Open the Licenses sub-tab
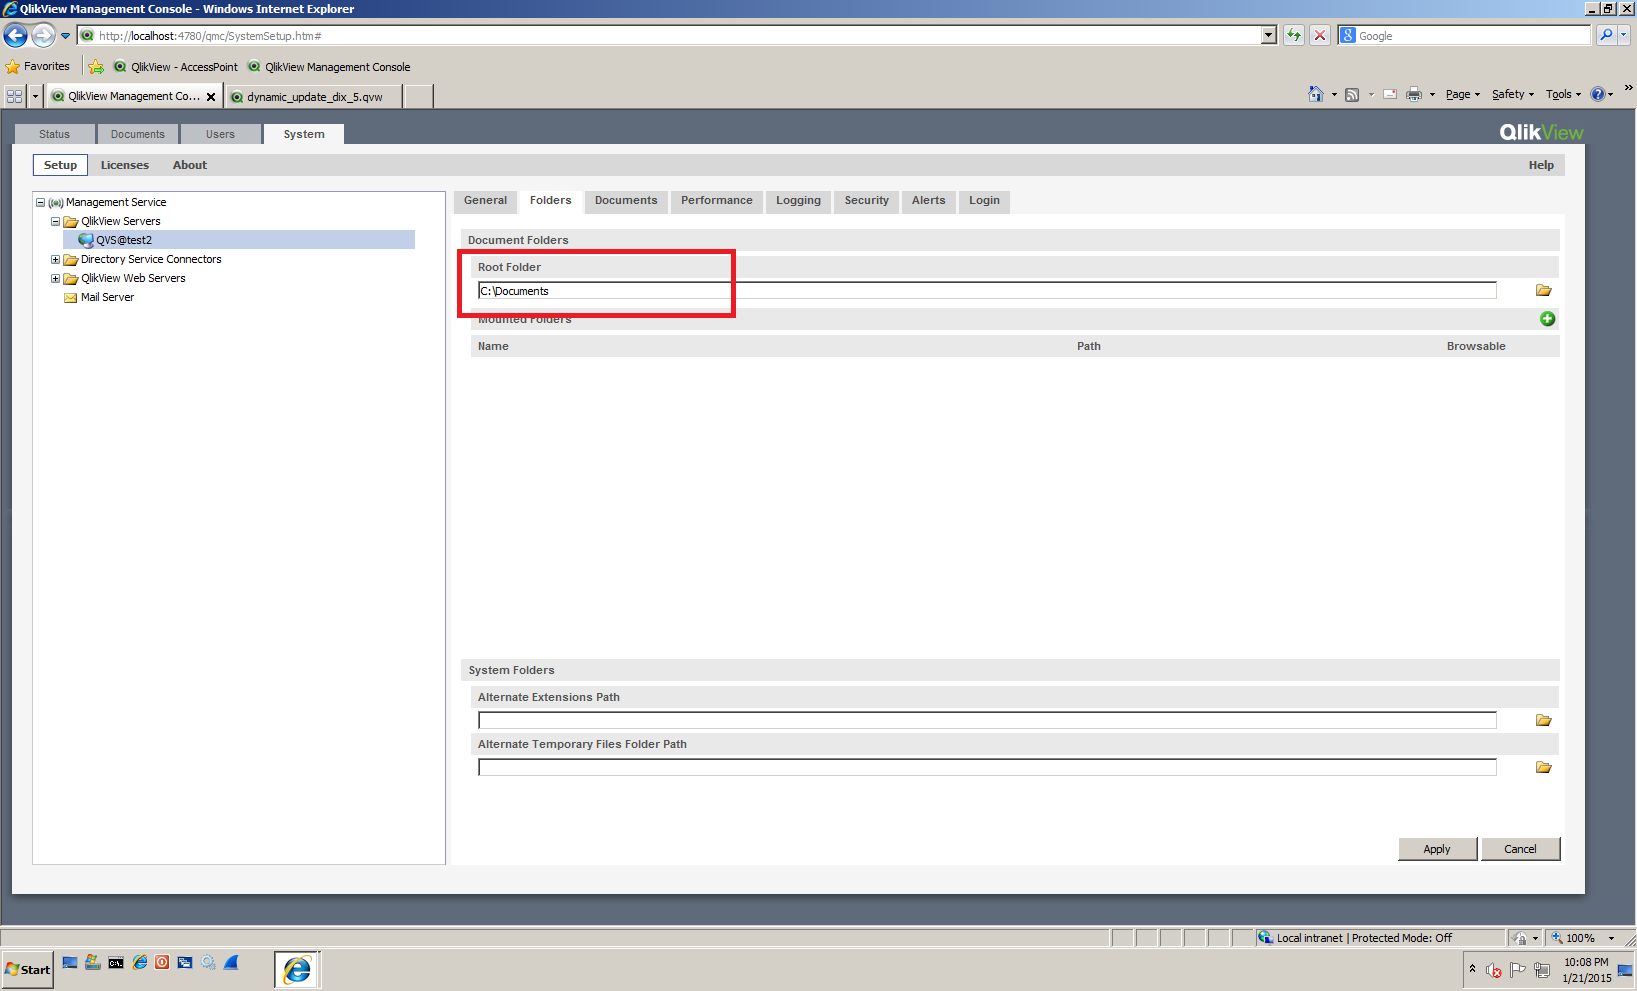 [x=125, y=166]
